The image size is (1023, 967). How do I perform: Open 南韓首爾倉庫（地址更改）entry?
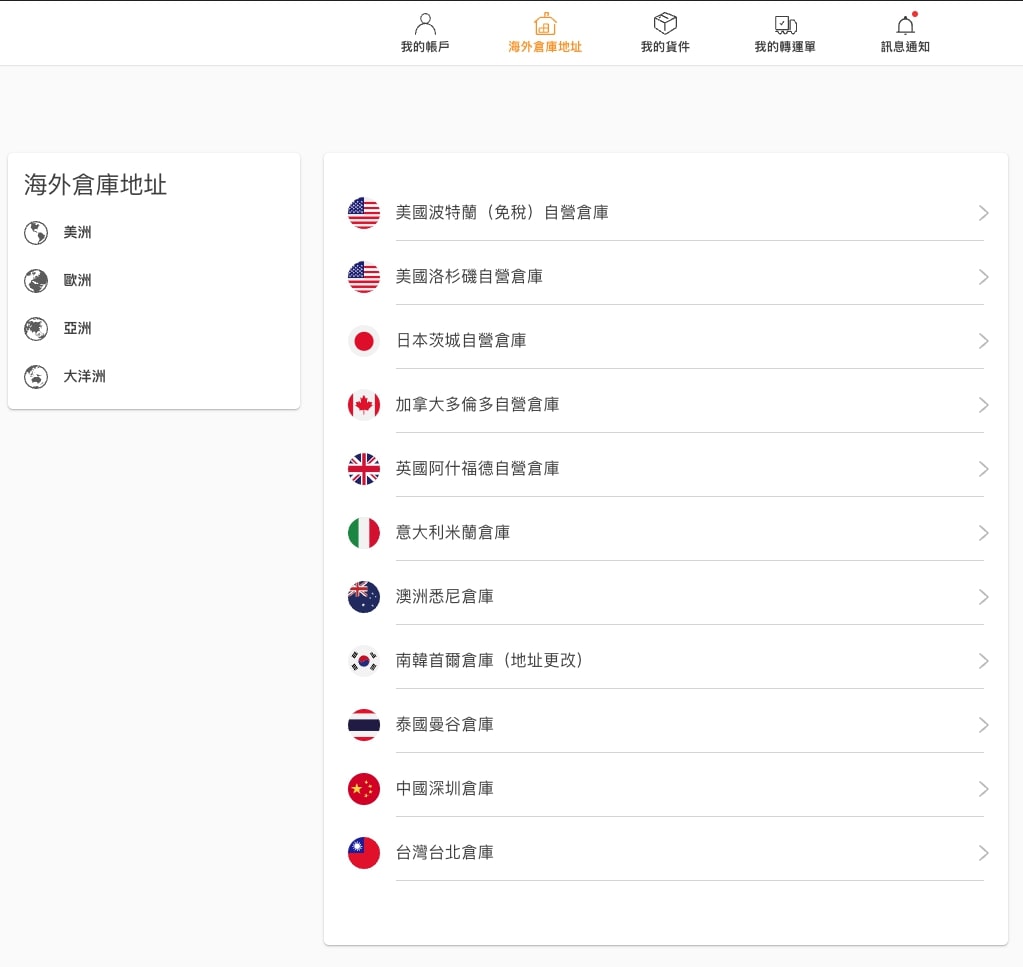point(489,661)
